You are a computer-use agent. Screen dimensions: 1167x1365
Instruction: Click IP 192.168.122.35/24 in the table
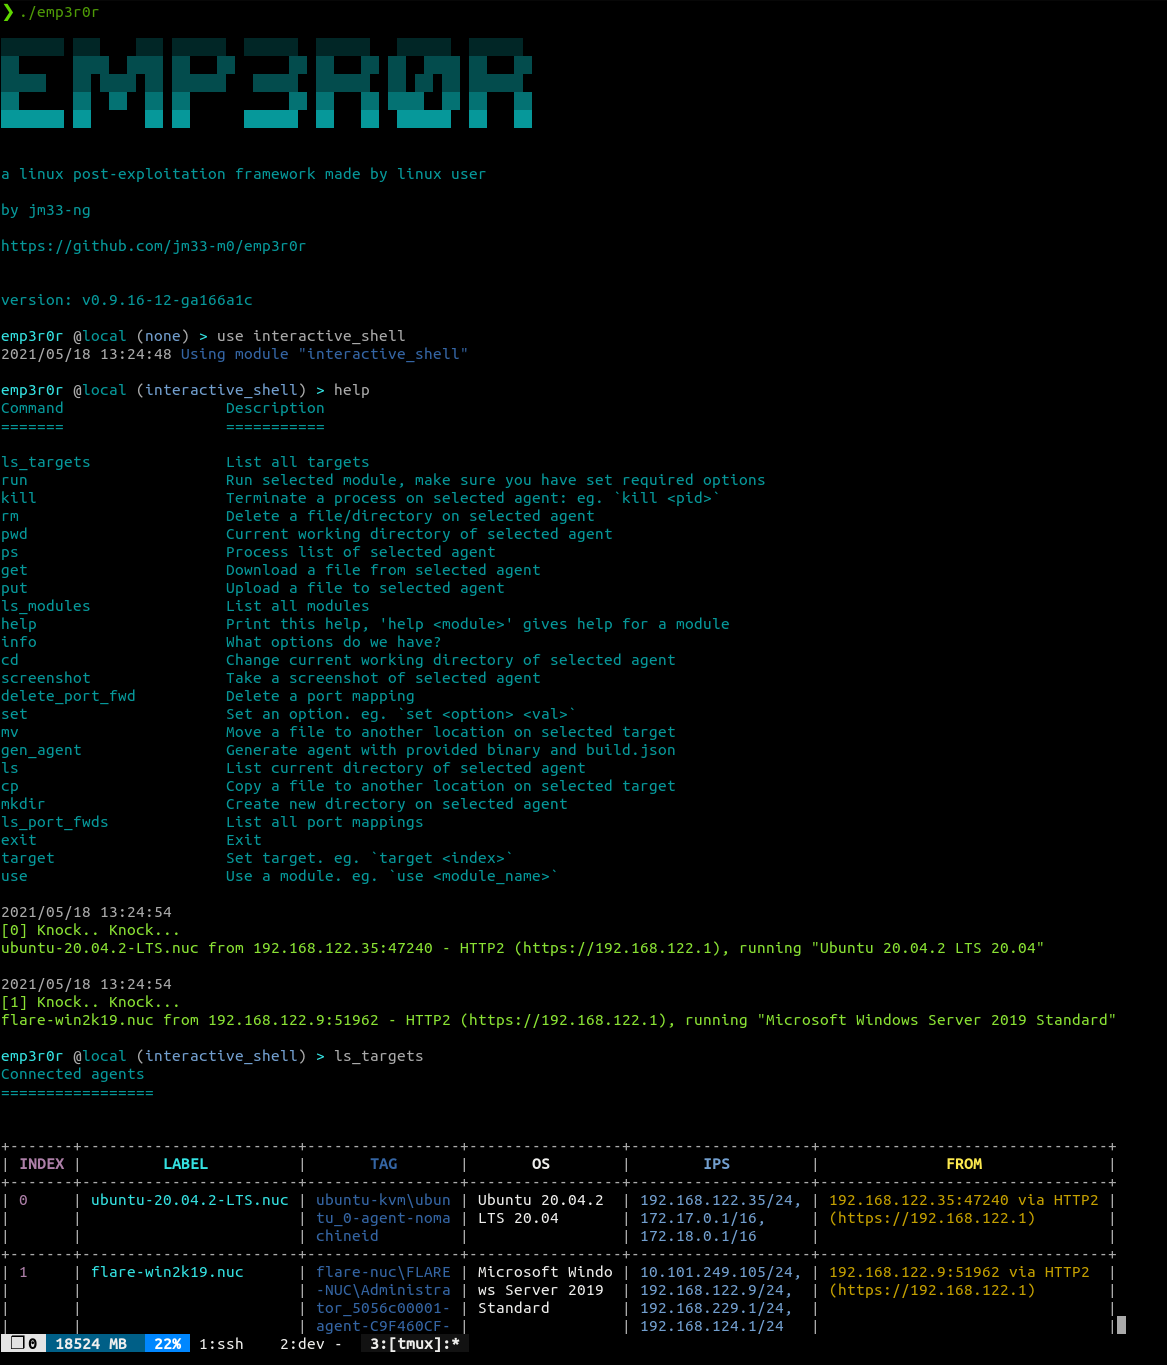(x=716, y=1200)
